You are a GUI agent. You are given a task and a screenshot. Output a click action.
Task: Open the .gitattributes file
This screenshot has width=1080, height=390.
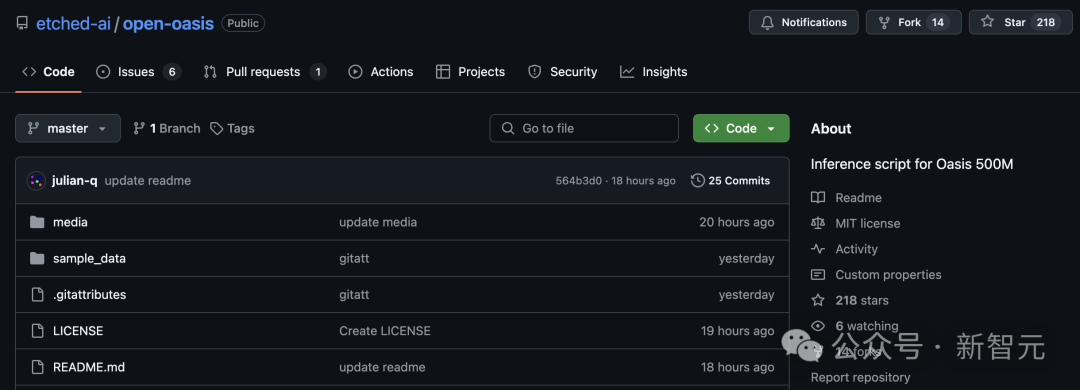(90, 295)
